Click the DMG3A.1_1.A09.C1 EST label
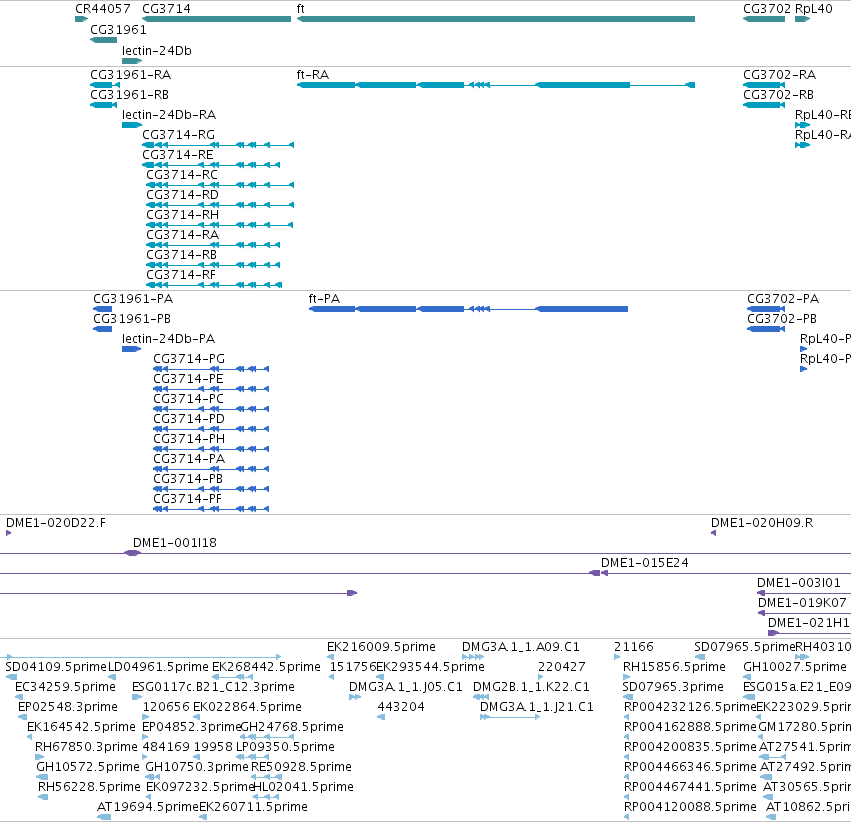Image resolution: width=851 pixels, height=822 pixels. pos(521,646)
